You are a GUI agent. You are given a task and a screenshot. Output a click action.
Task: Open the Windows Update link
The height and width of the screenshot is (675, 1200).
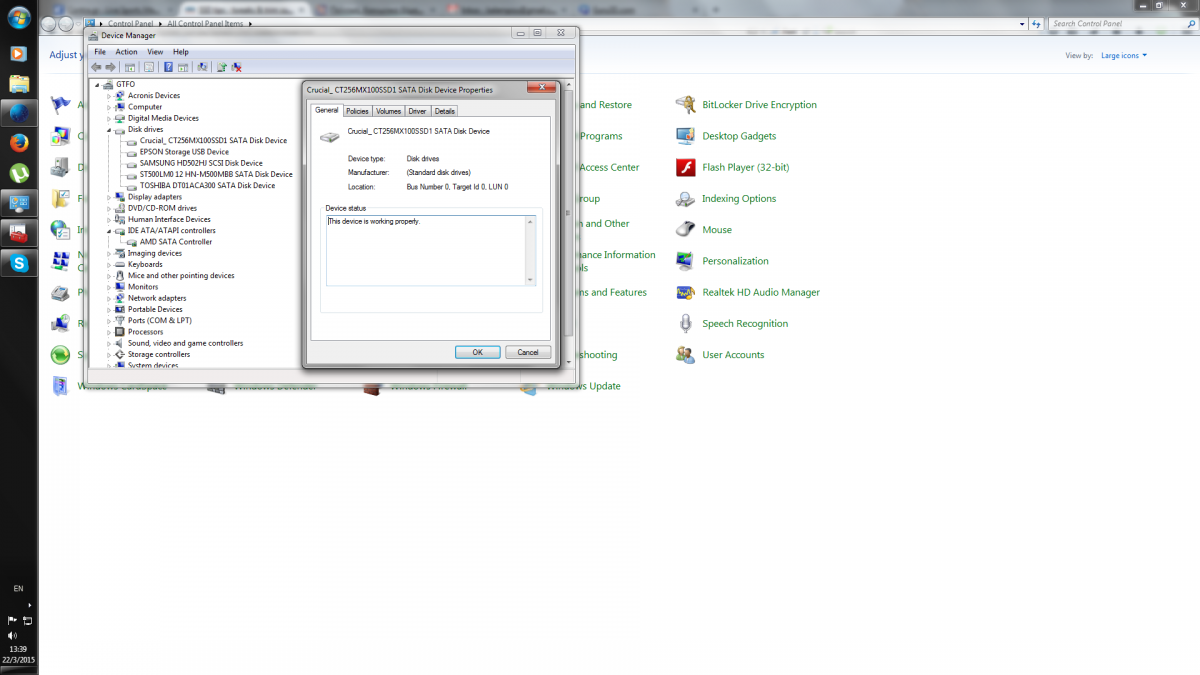pyautogui.click(x=584, y=386)
